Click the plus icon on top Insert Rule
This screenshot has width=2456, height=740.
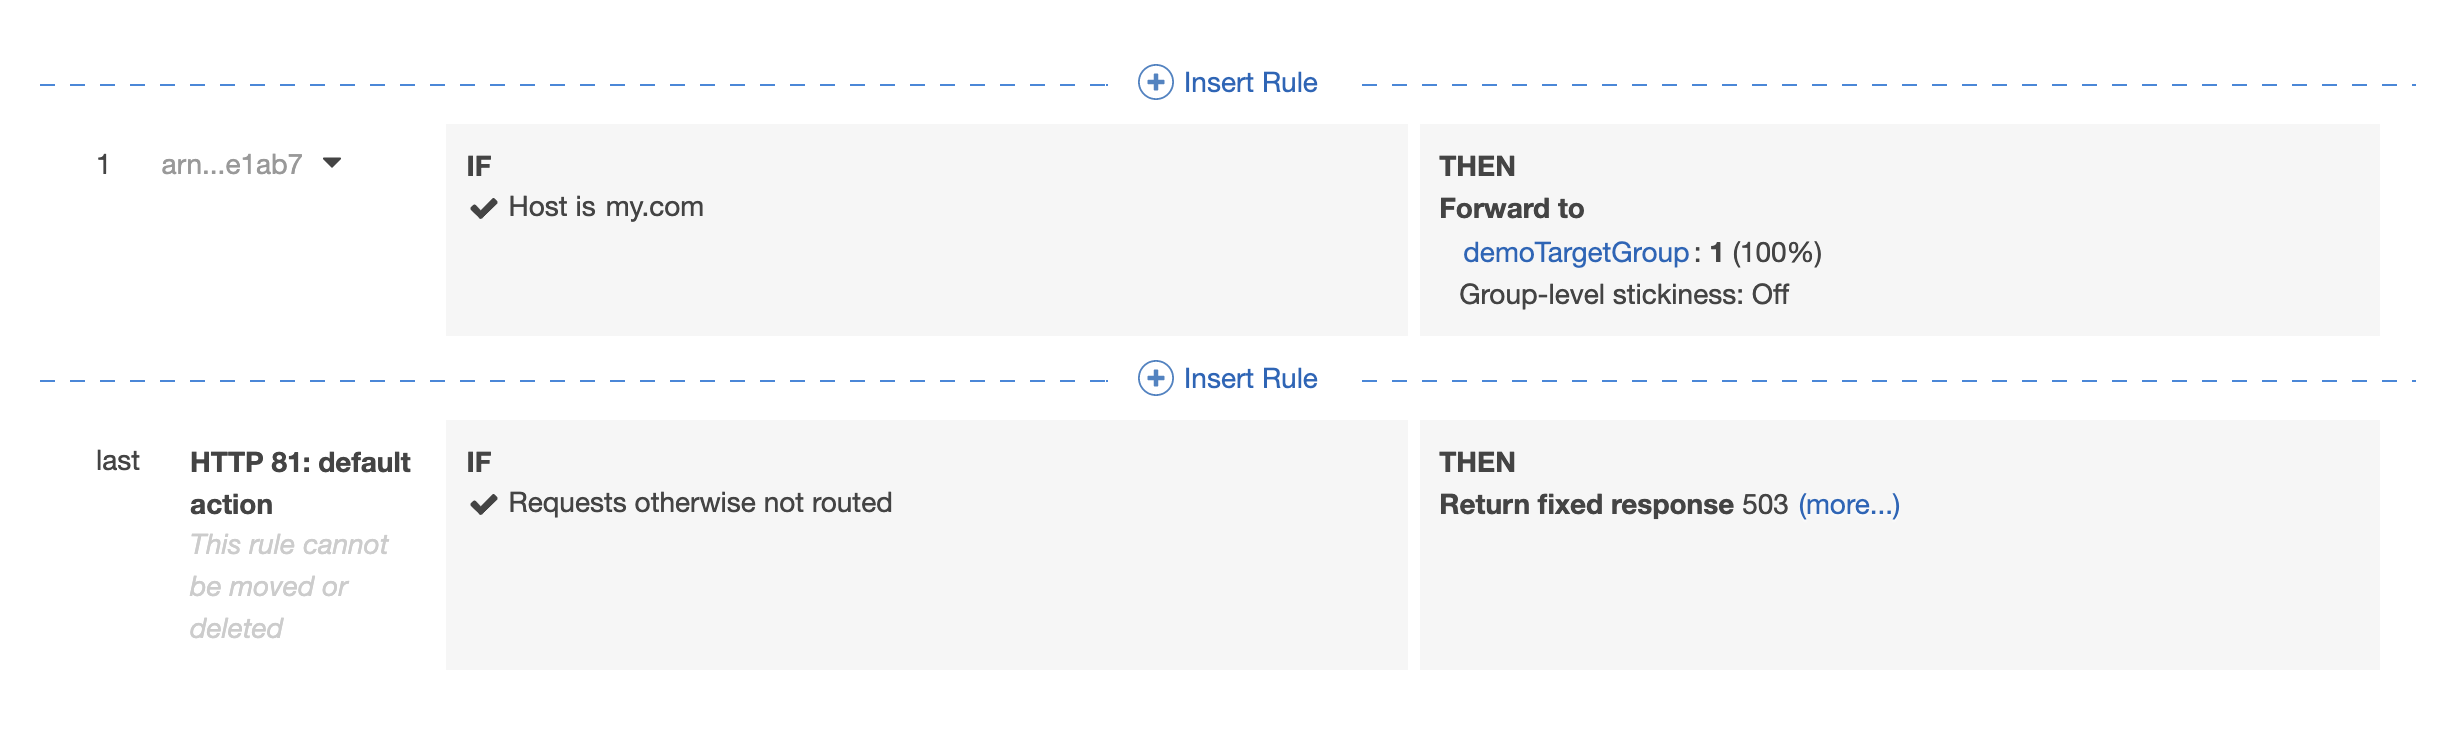1155,82
